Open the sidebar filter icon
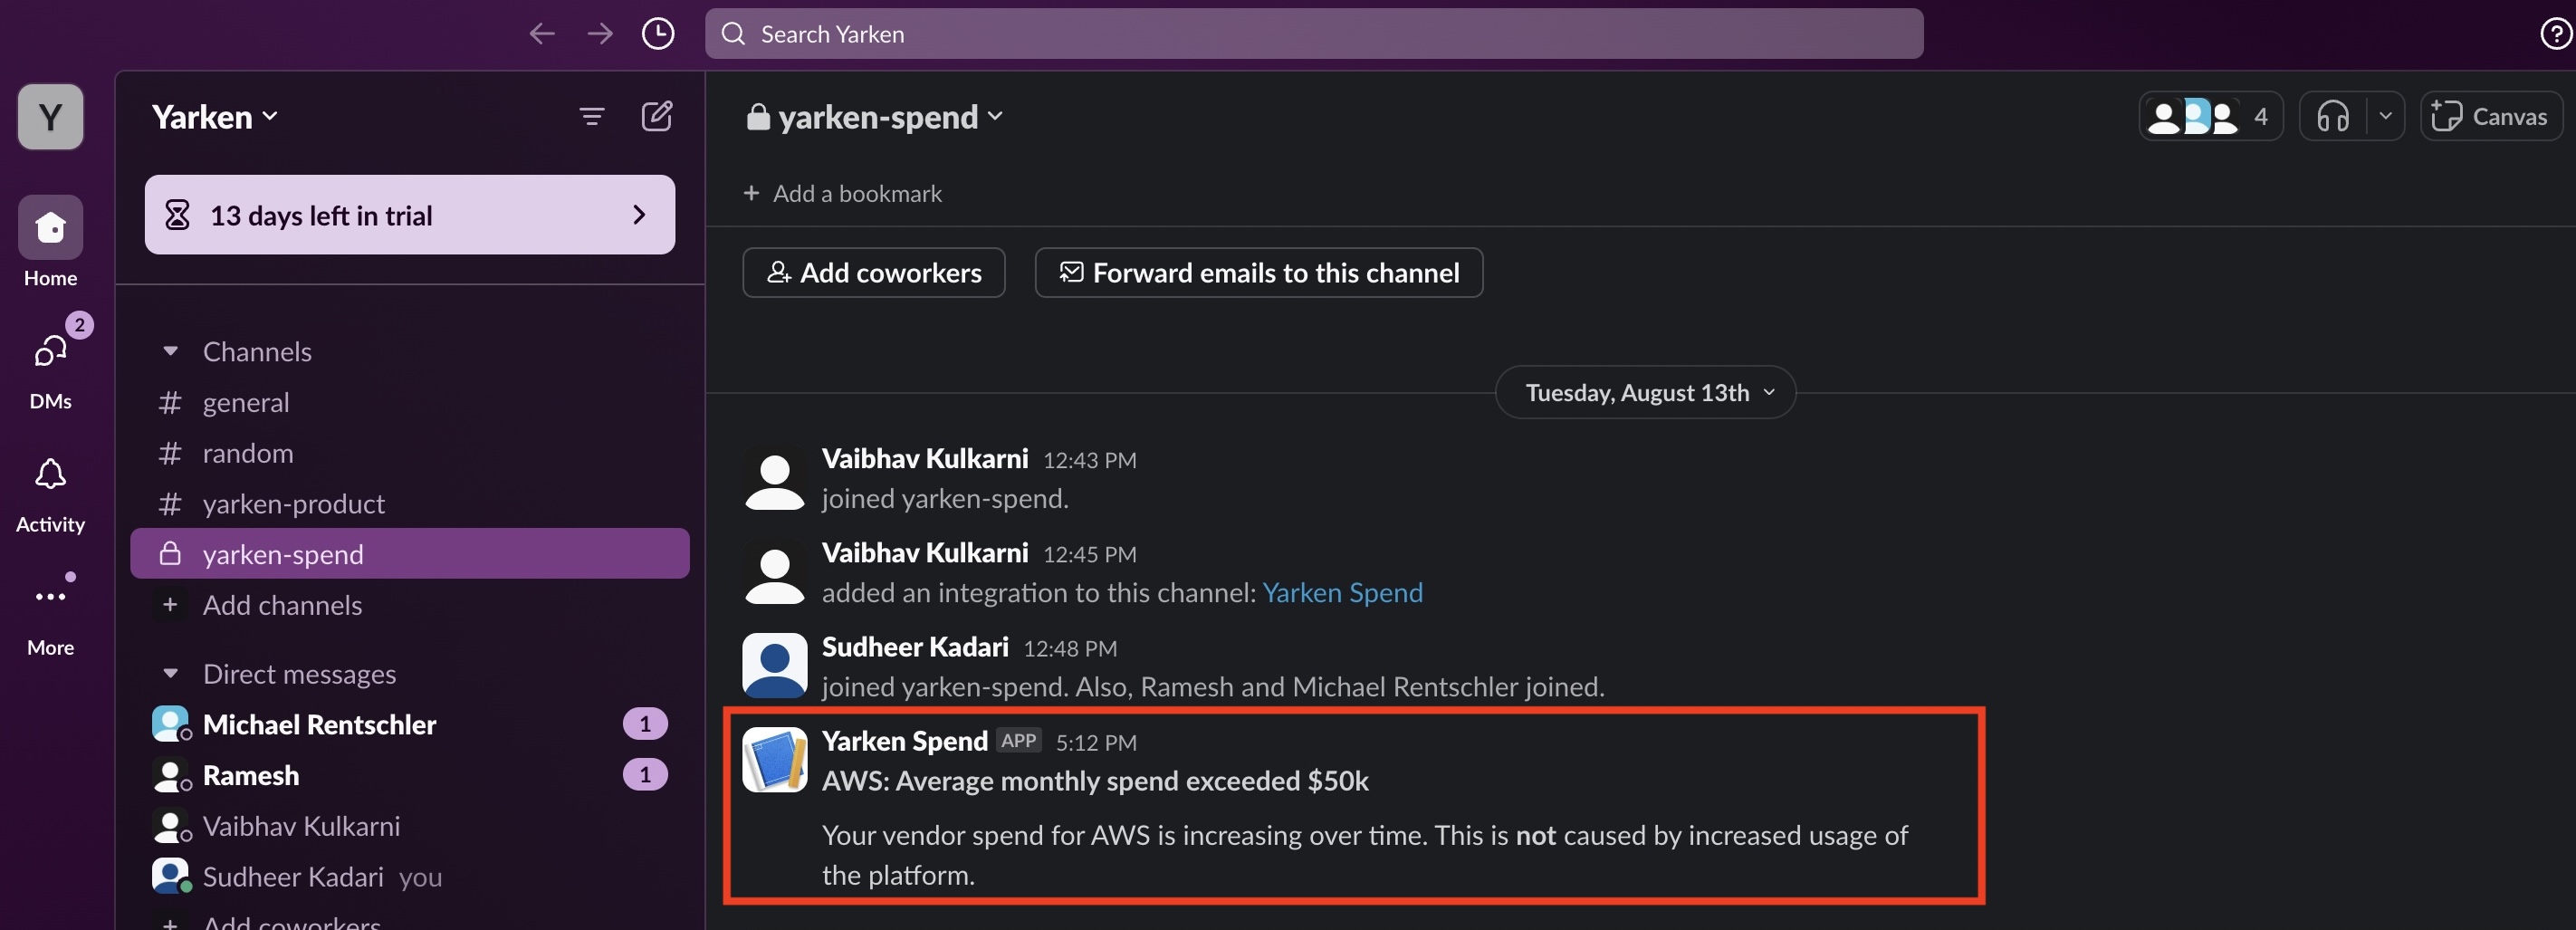This screenshot has height=930, width=2576. tap(592, 117)
